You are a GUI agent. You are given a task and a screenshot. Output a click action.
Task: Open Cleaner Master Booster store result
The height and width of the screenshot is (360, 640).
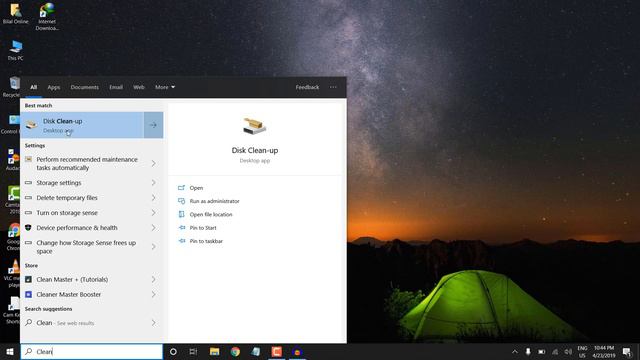point(92,294)
